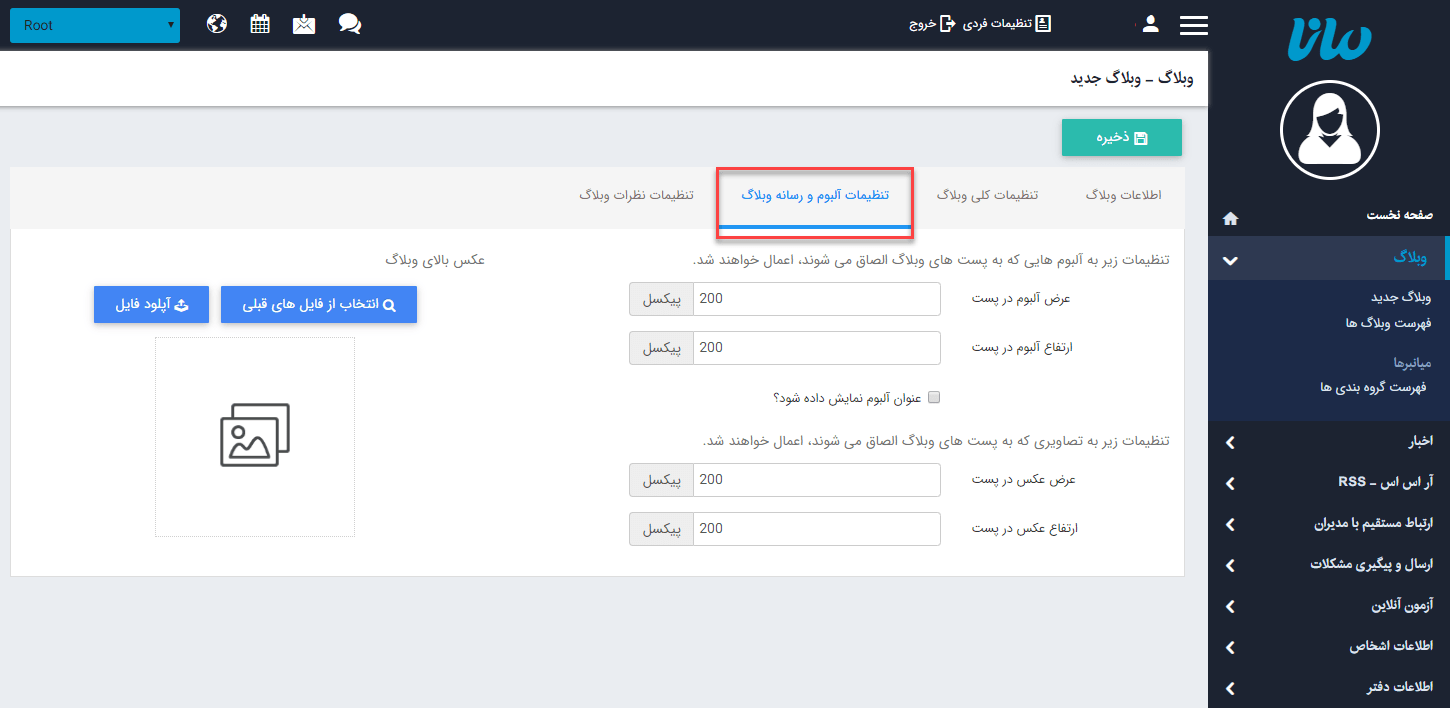Click the home icon next to صفحه نخست
1450x708 pixels.
click(x=1230, y=218)
